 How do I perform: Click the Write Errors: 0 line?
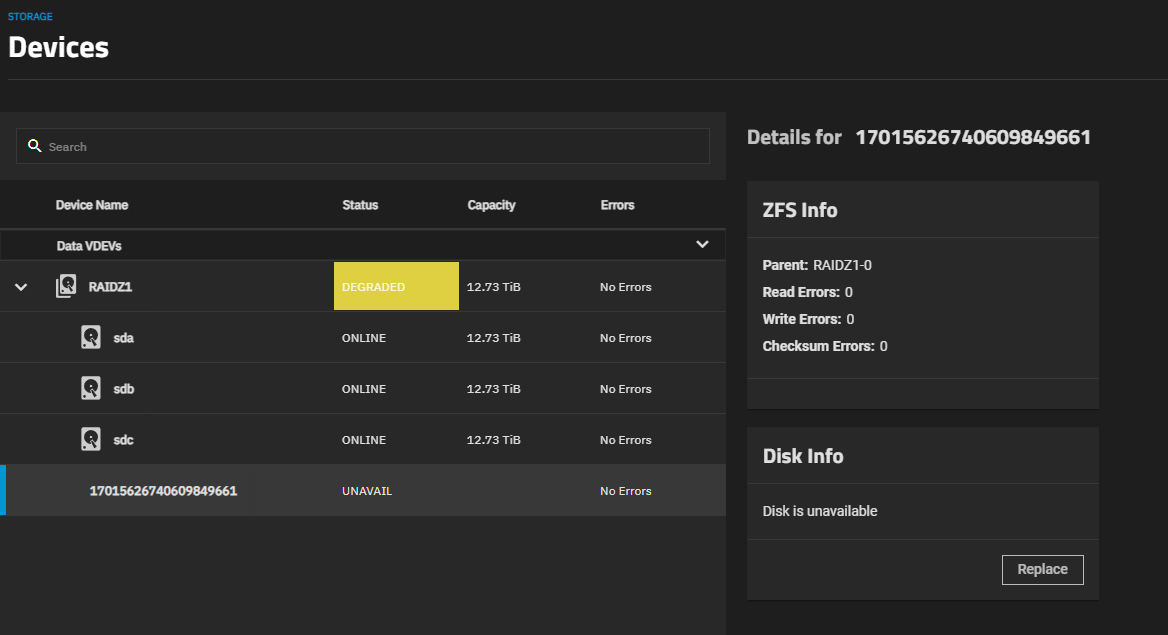[x=808, y=319]
